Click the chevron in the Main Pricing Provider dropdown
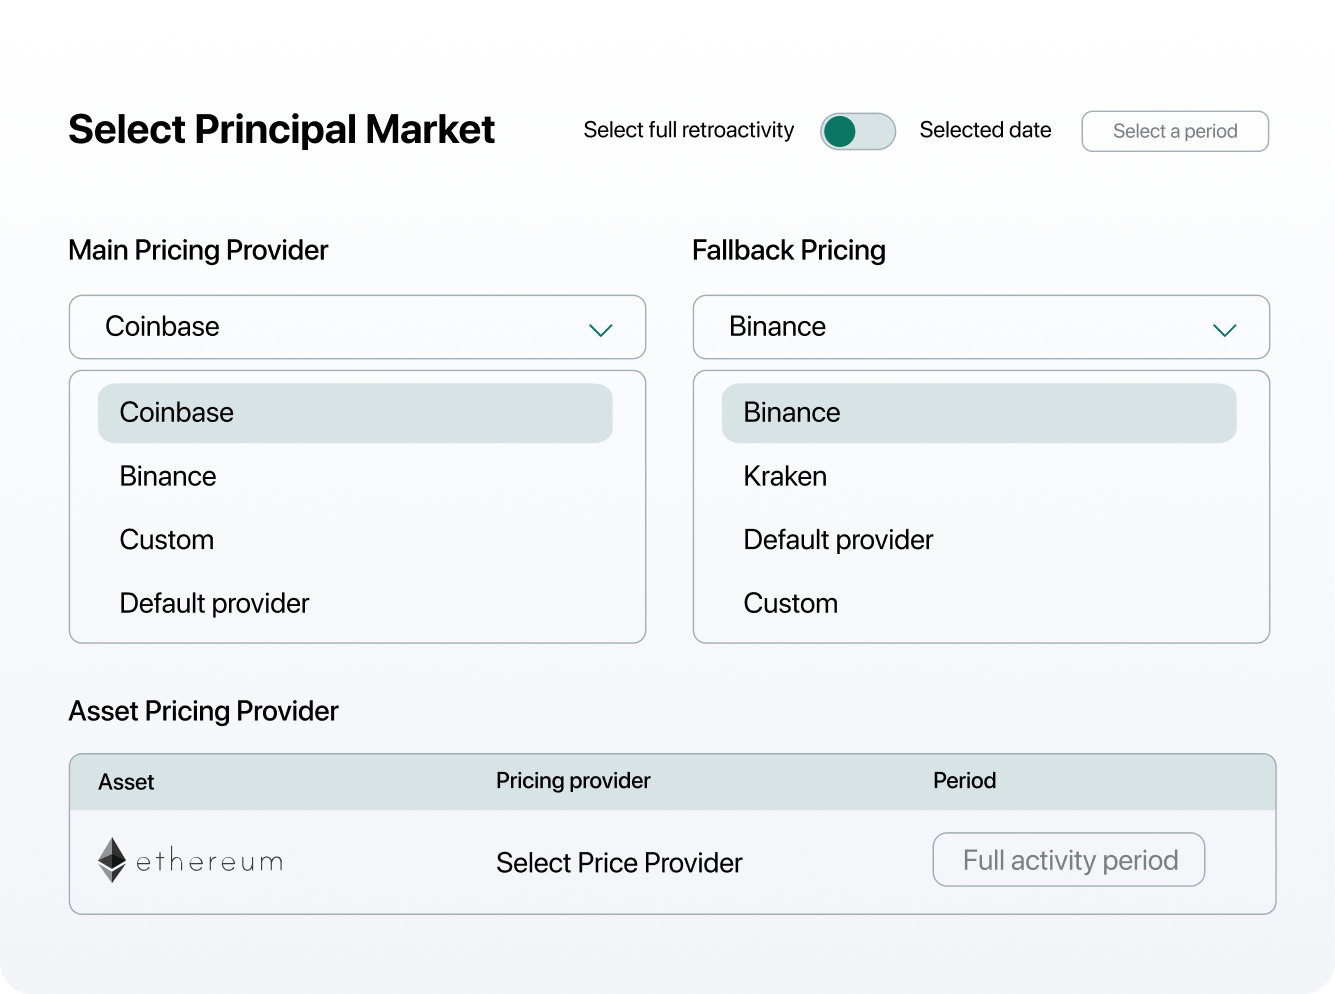This screenshot has height=994, width=1335. [600, 330]
